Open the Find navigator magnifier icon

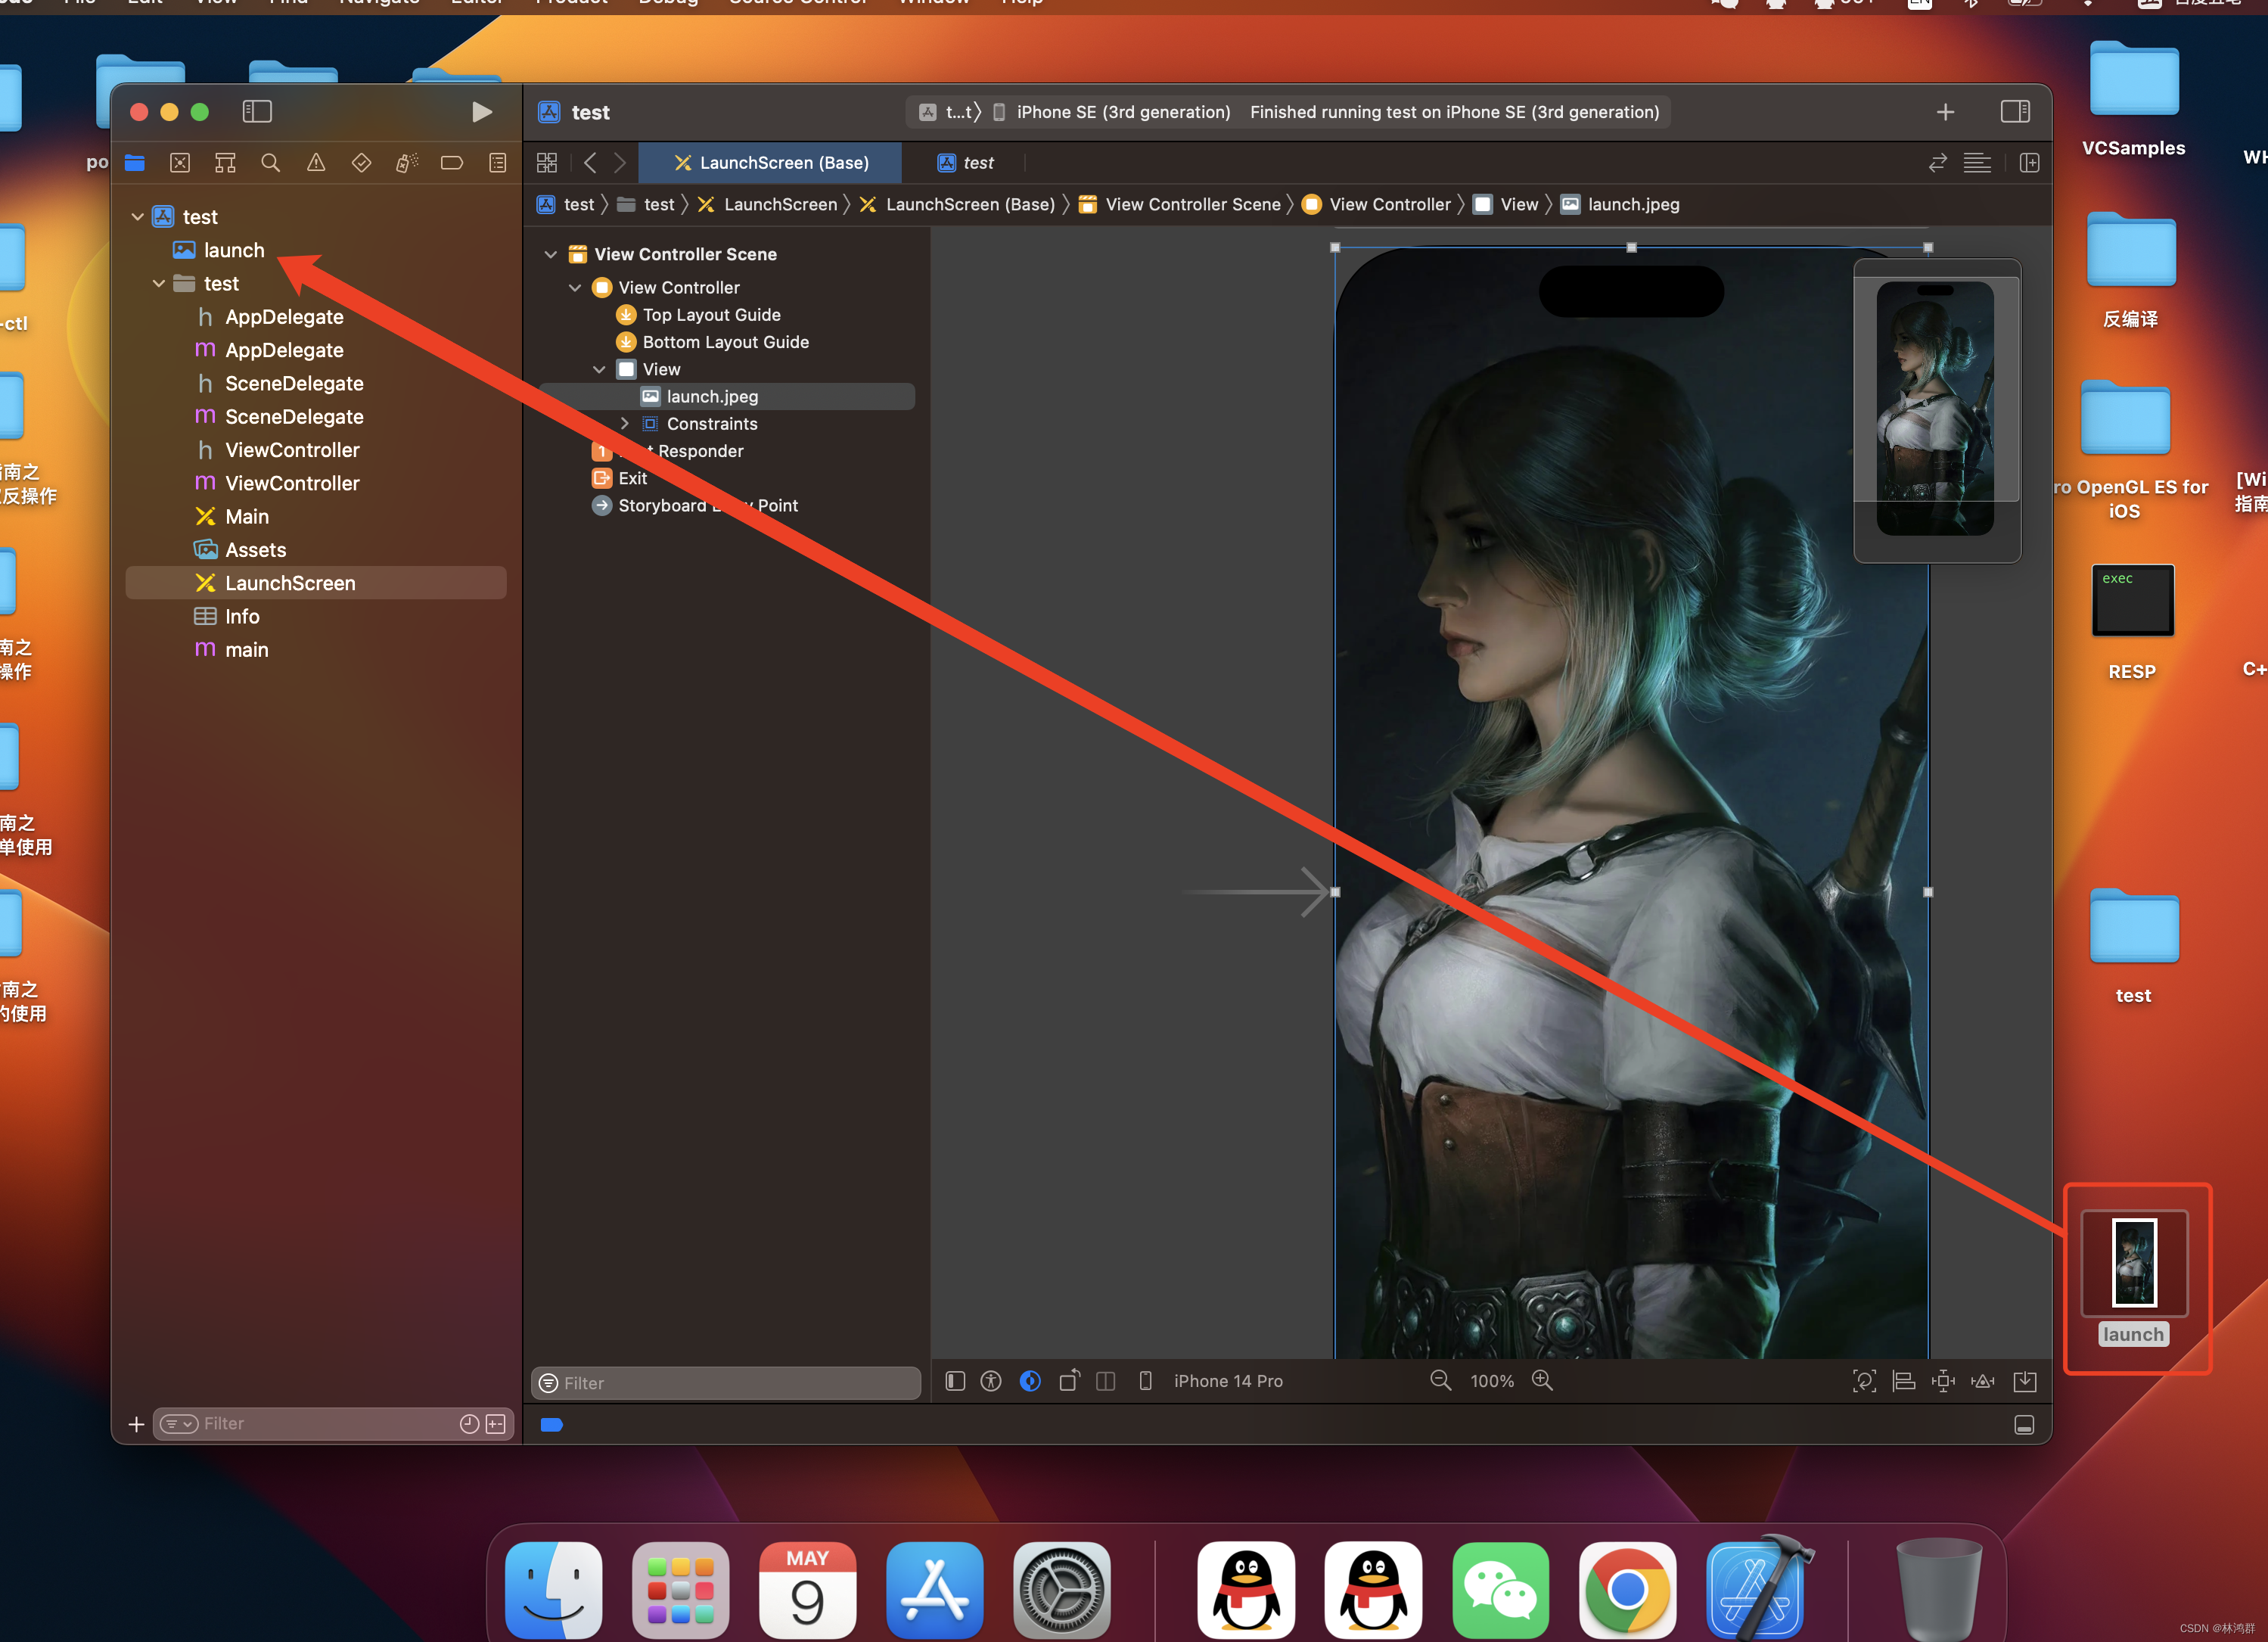[270, 163]
